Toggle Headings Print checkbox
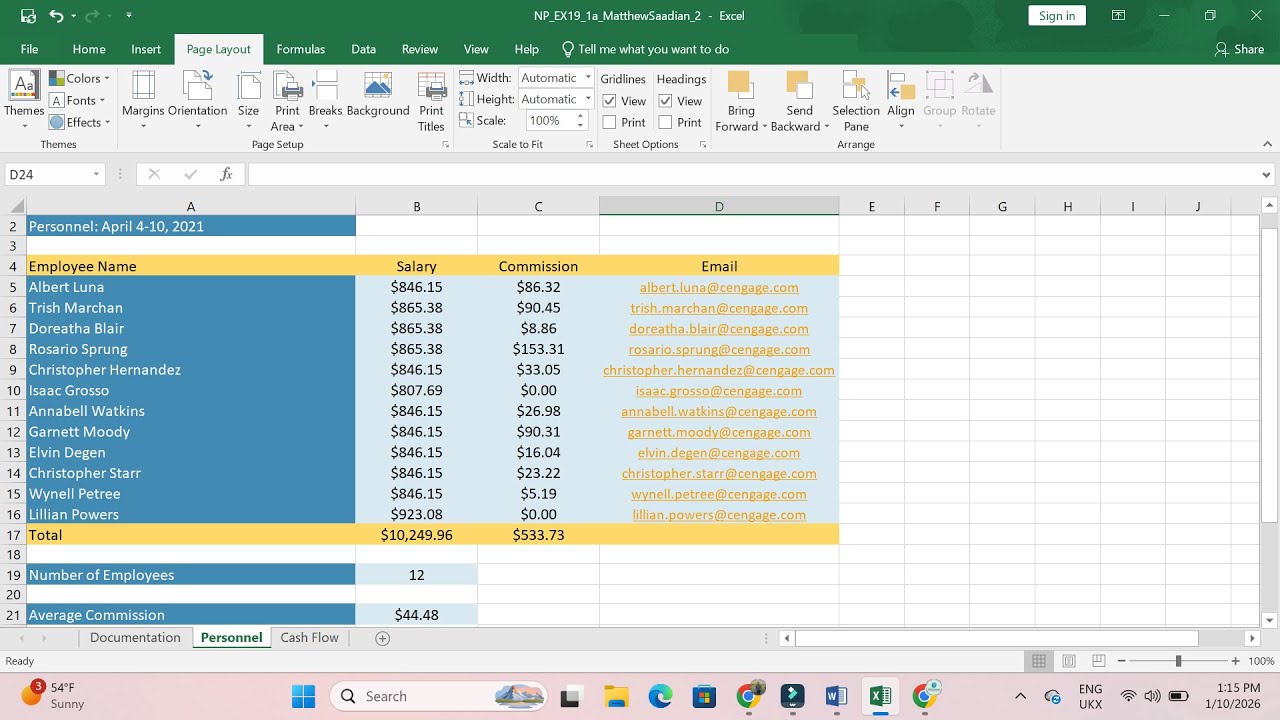 click(x=665, y=122)
